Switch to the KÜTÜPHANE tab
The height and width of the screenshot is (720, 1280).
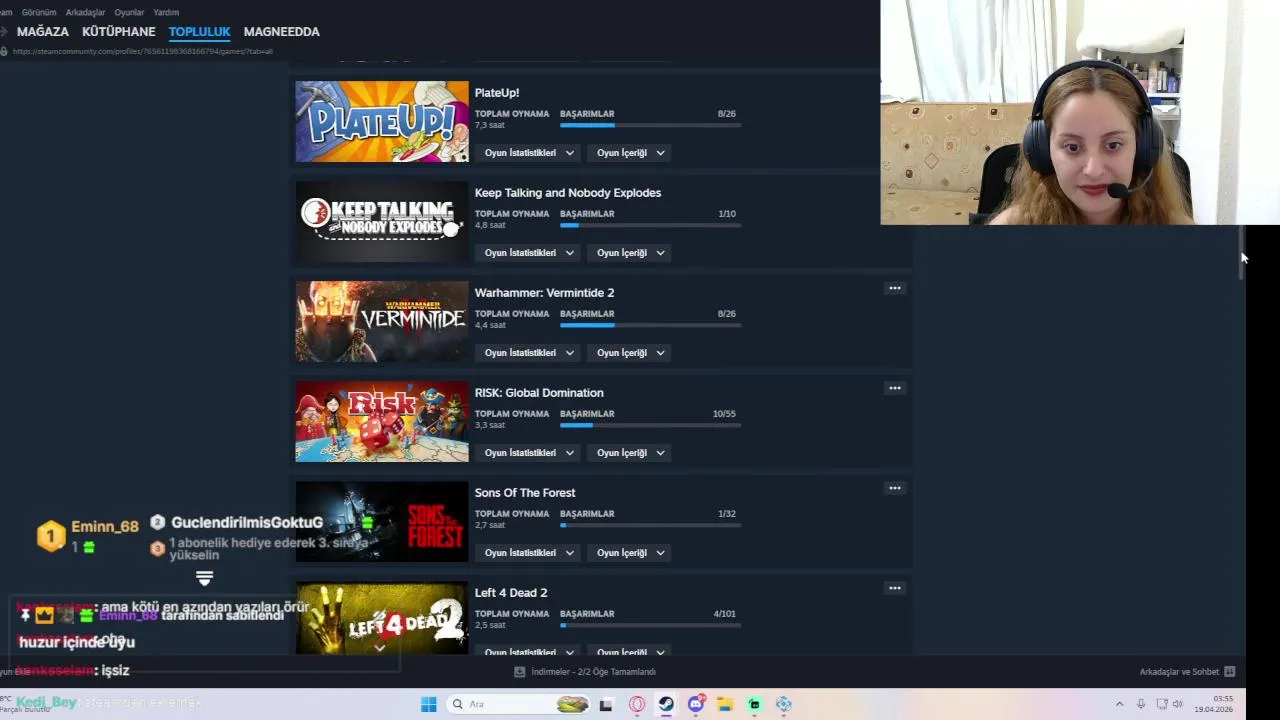coord(119,32)
